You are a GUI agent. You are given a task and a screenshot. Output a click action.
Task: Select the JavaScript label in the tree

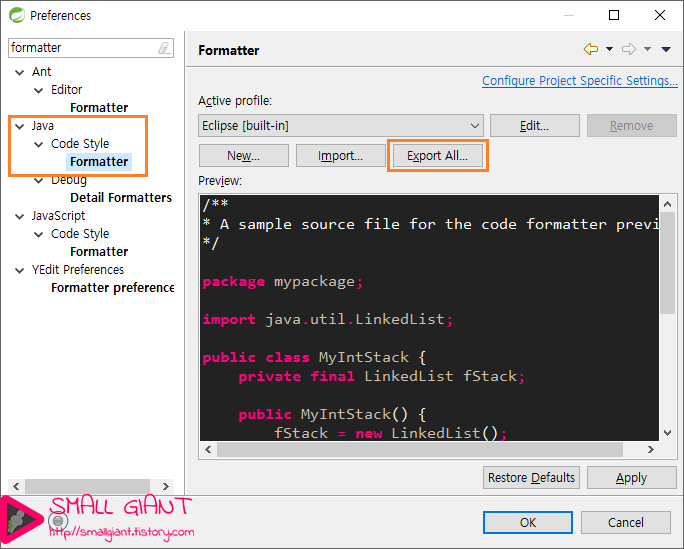point(58,216)
